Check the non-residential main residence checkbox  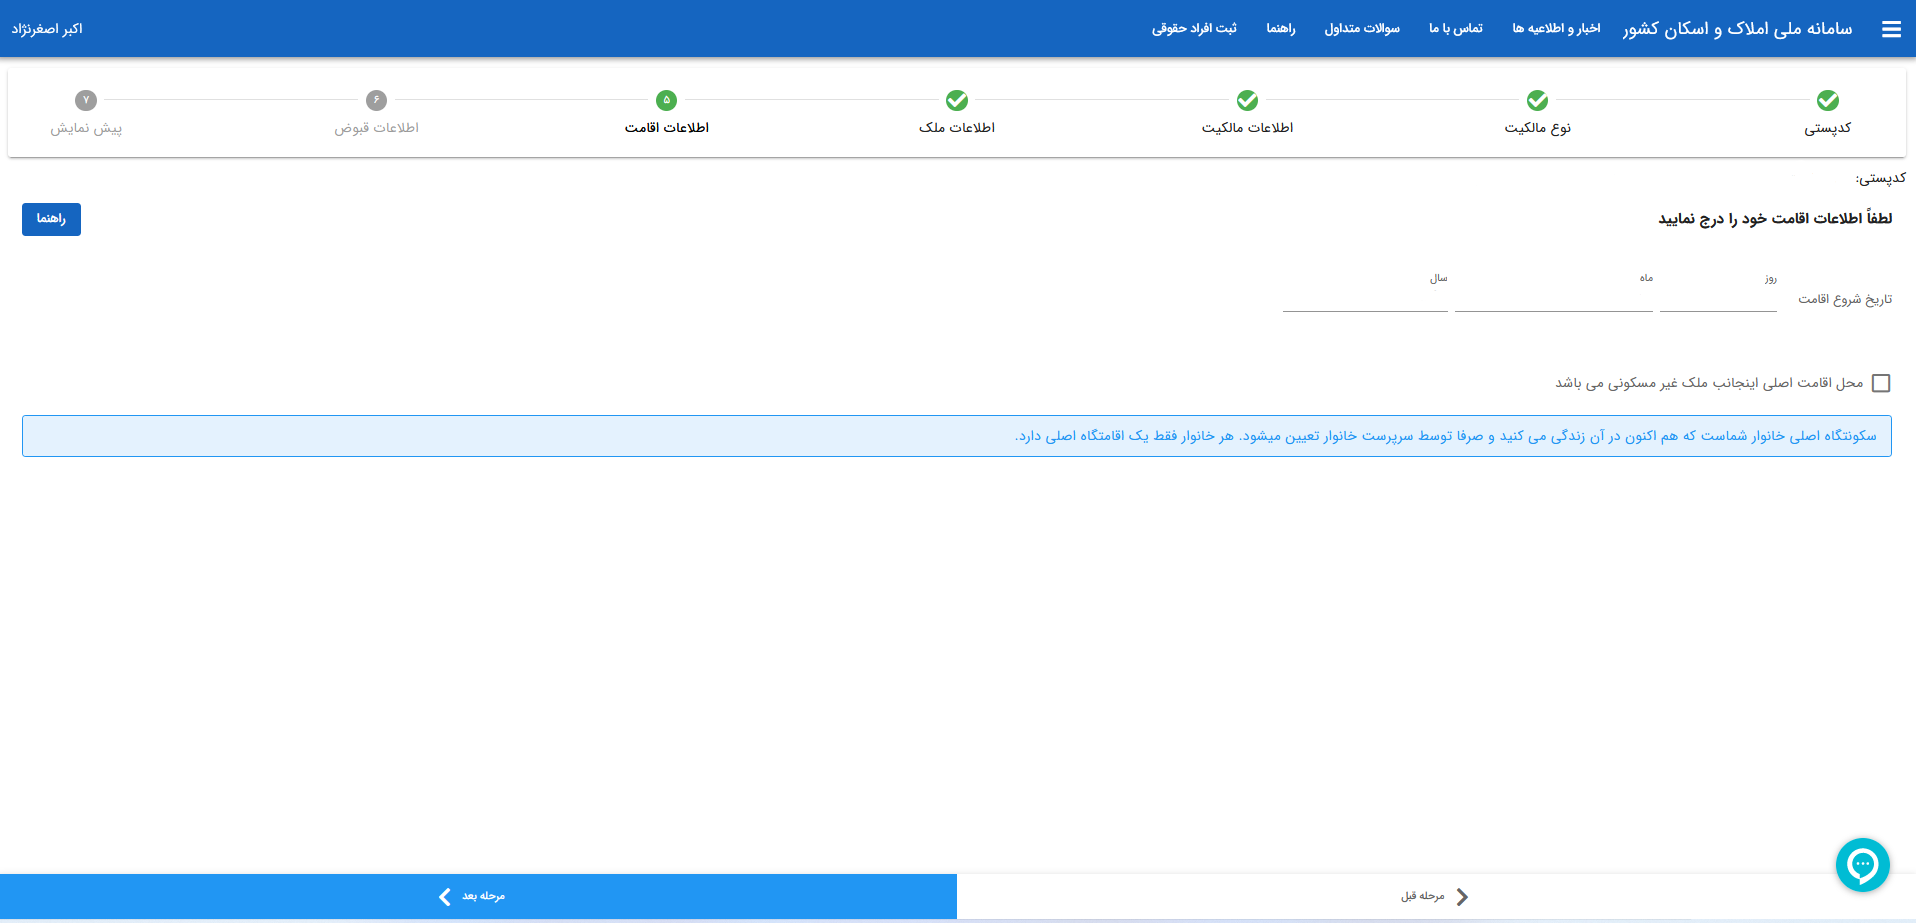[x=1880, y=383]
